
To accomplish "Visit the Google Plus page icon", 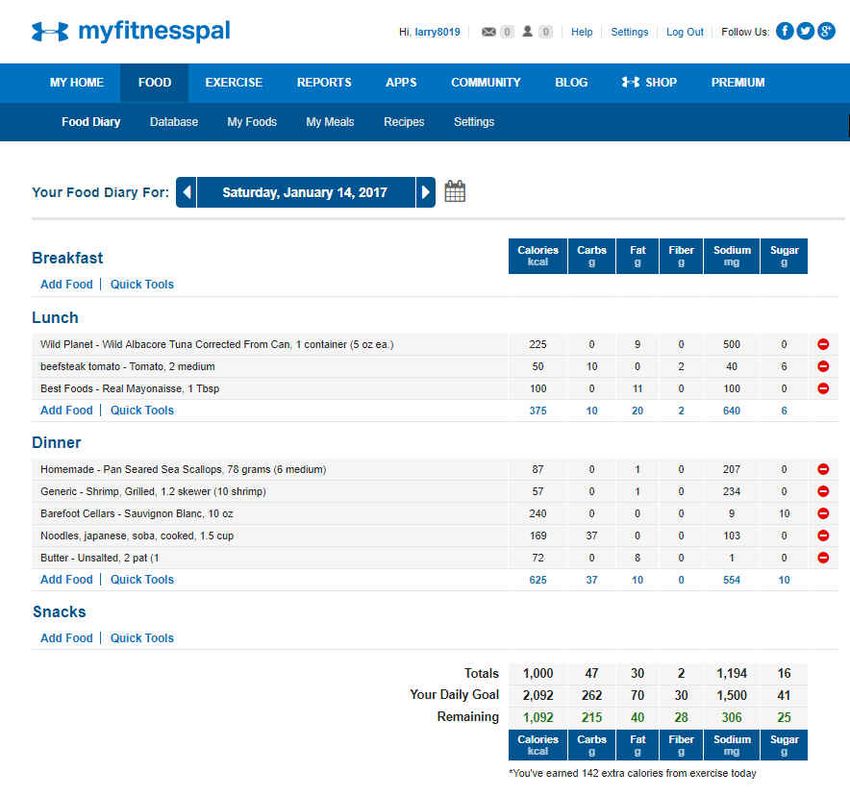I will (826, 31).
